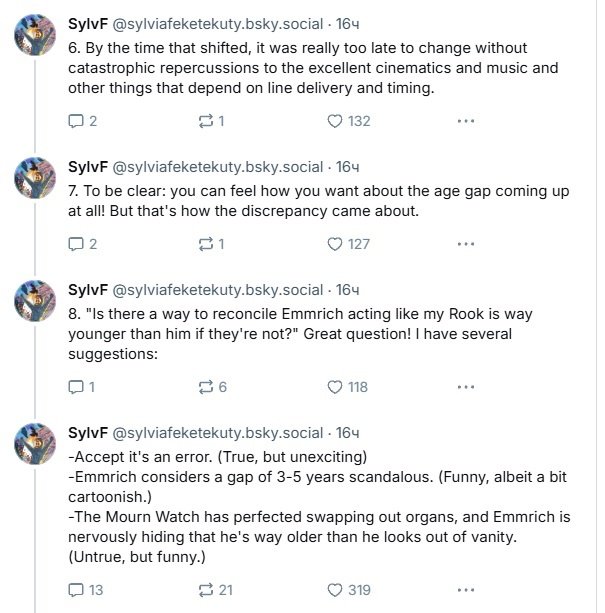Repost post 7 about the discrepancy

[x=206, y=244]
